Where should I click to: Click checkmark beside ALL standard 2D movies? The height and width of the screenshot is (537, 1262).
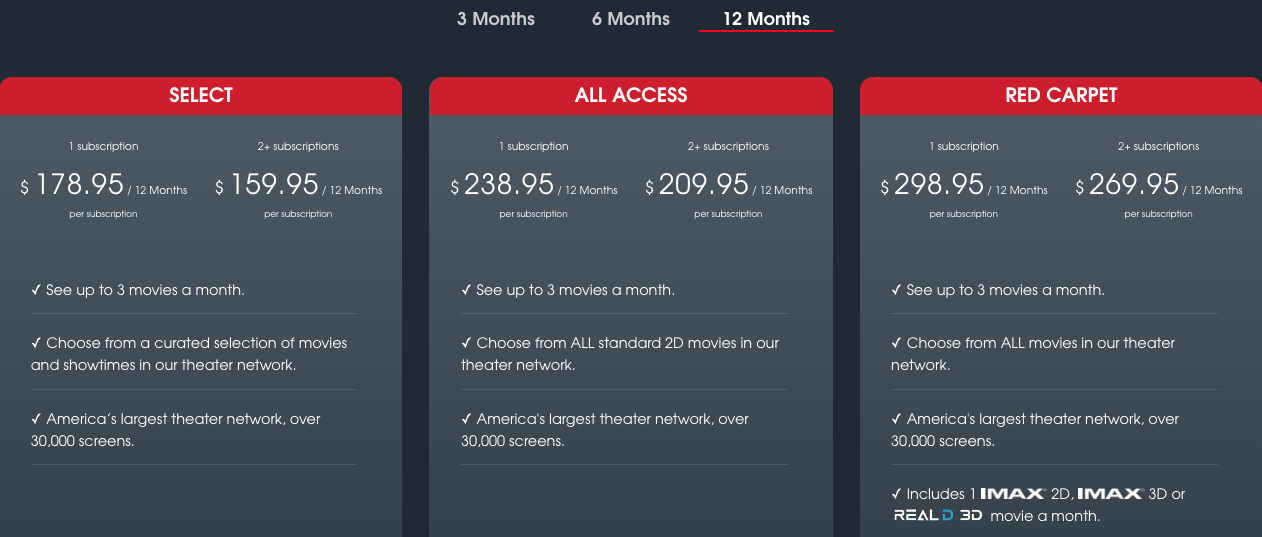tap(466, 343)
